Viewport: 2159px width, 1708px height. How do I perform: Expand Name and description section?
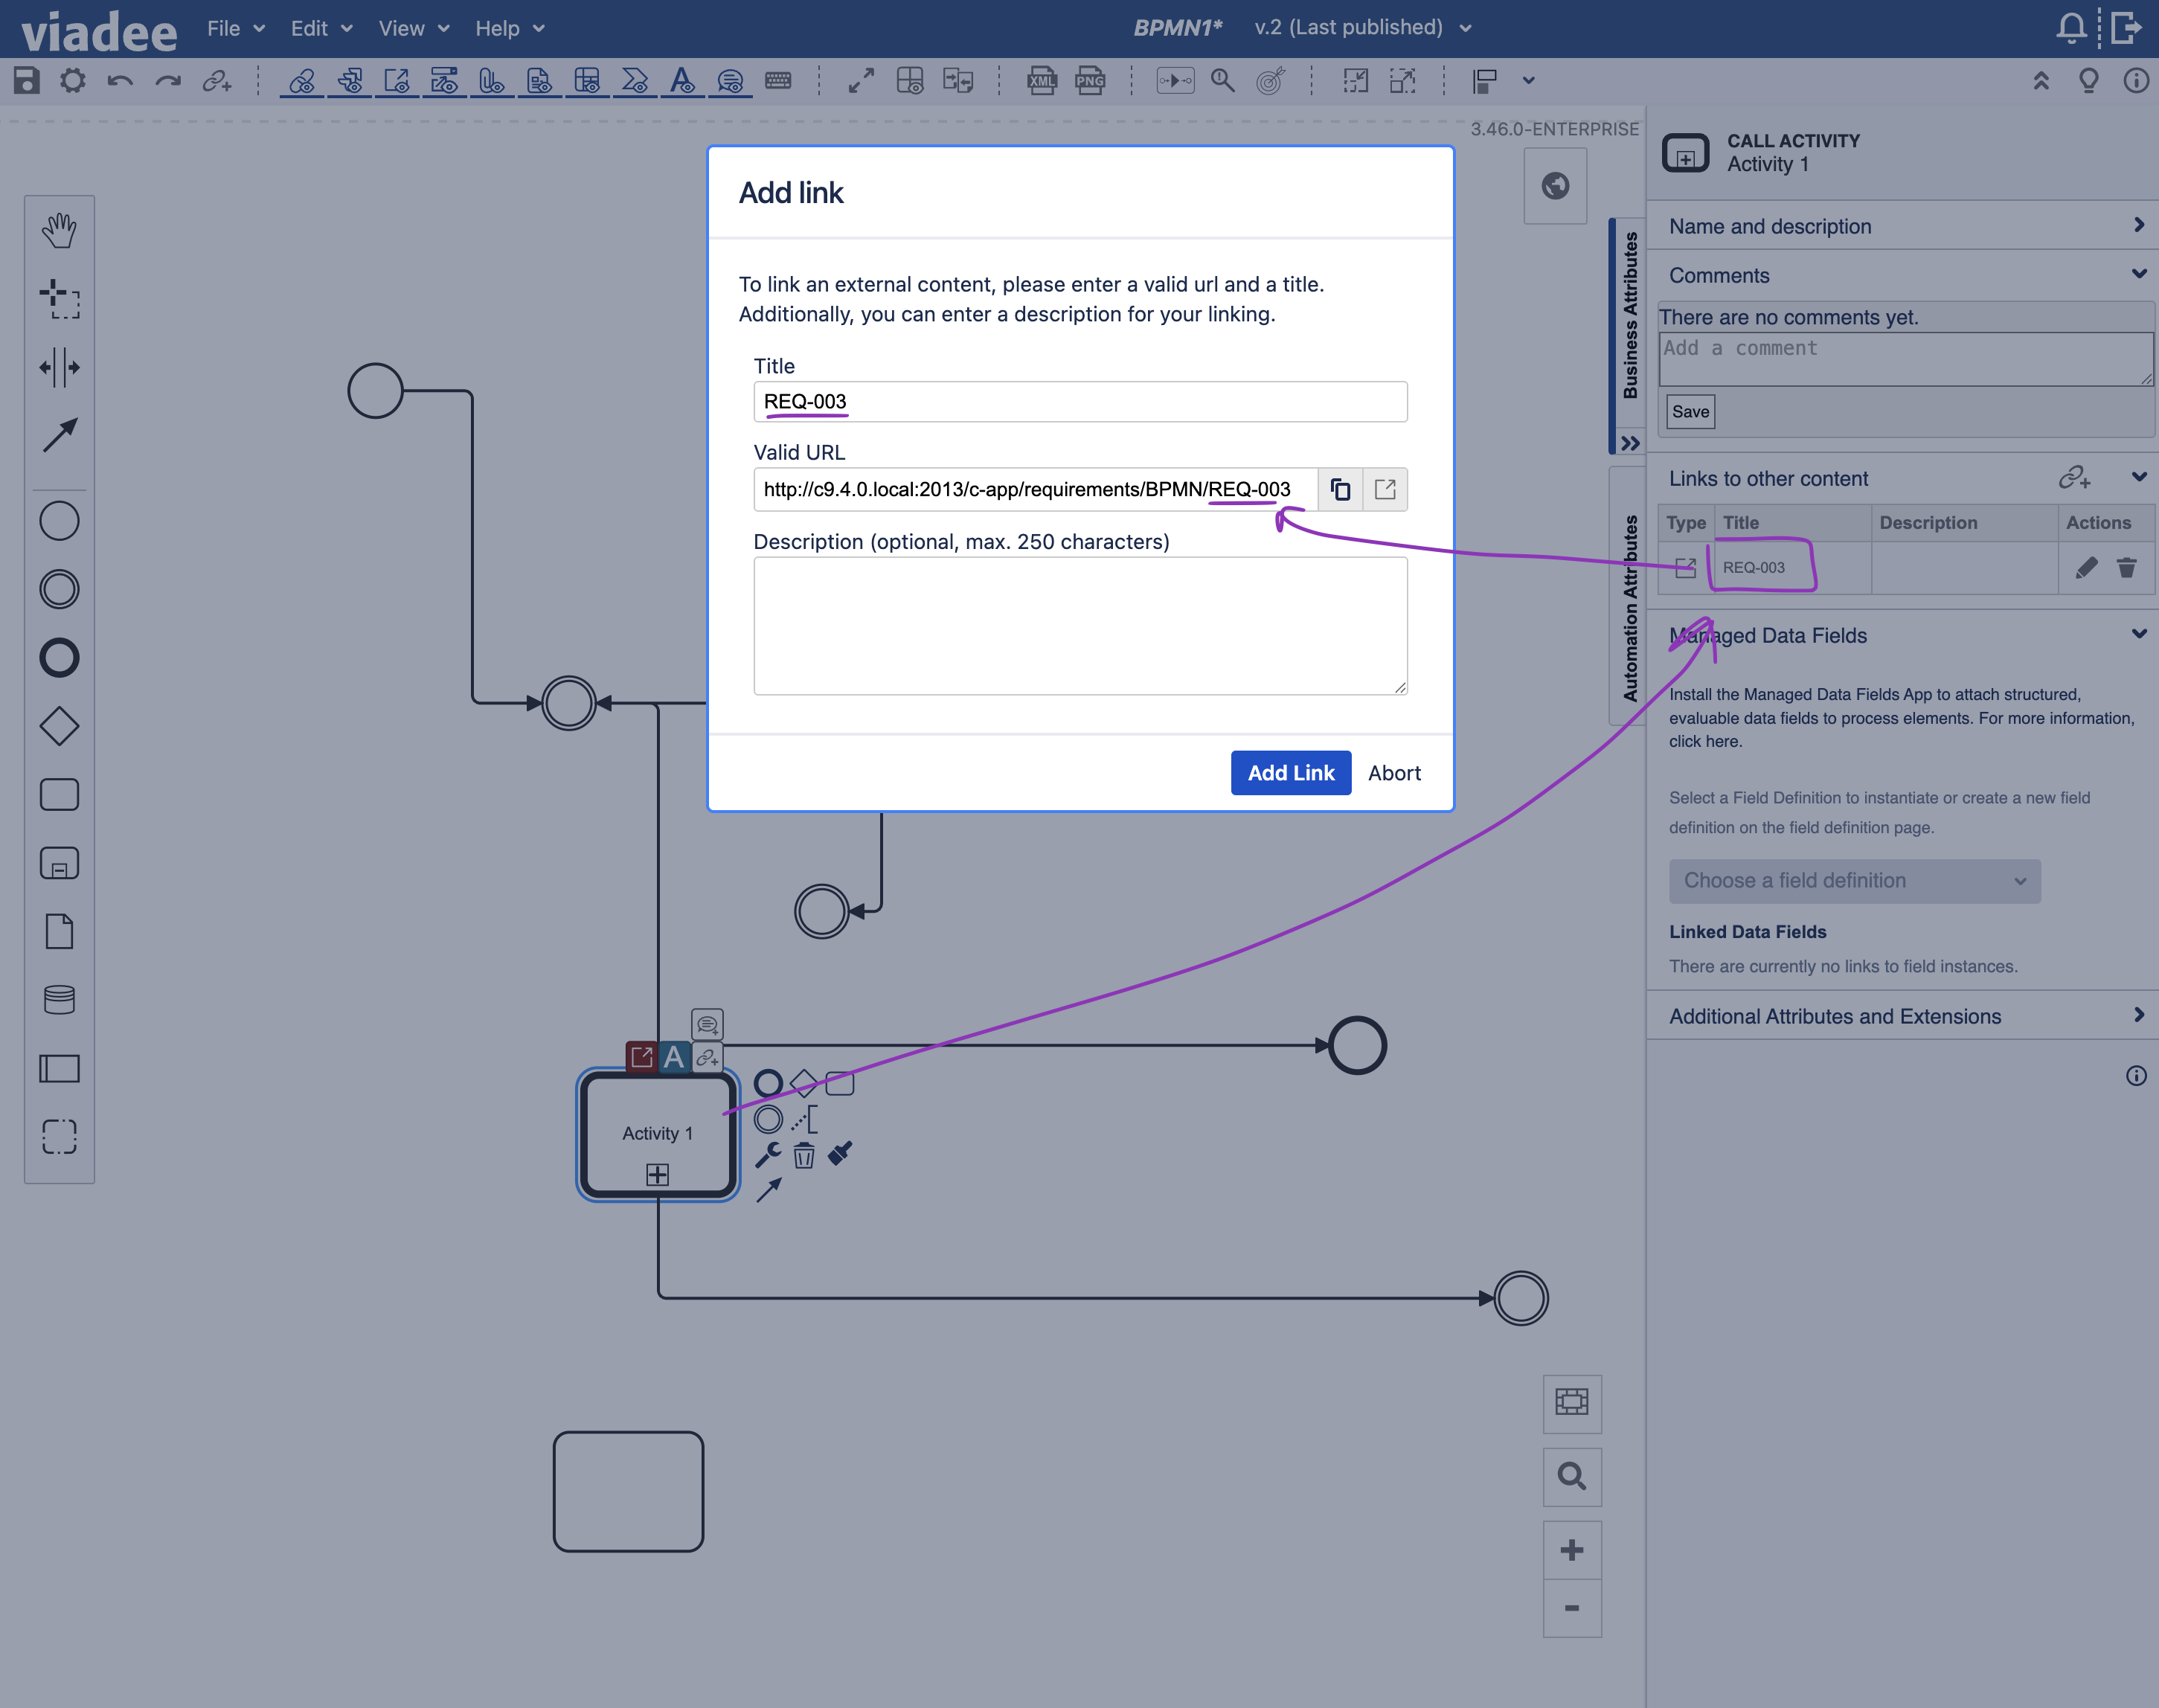(x=2138, y=225)
